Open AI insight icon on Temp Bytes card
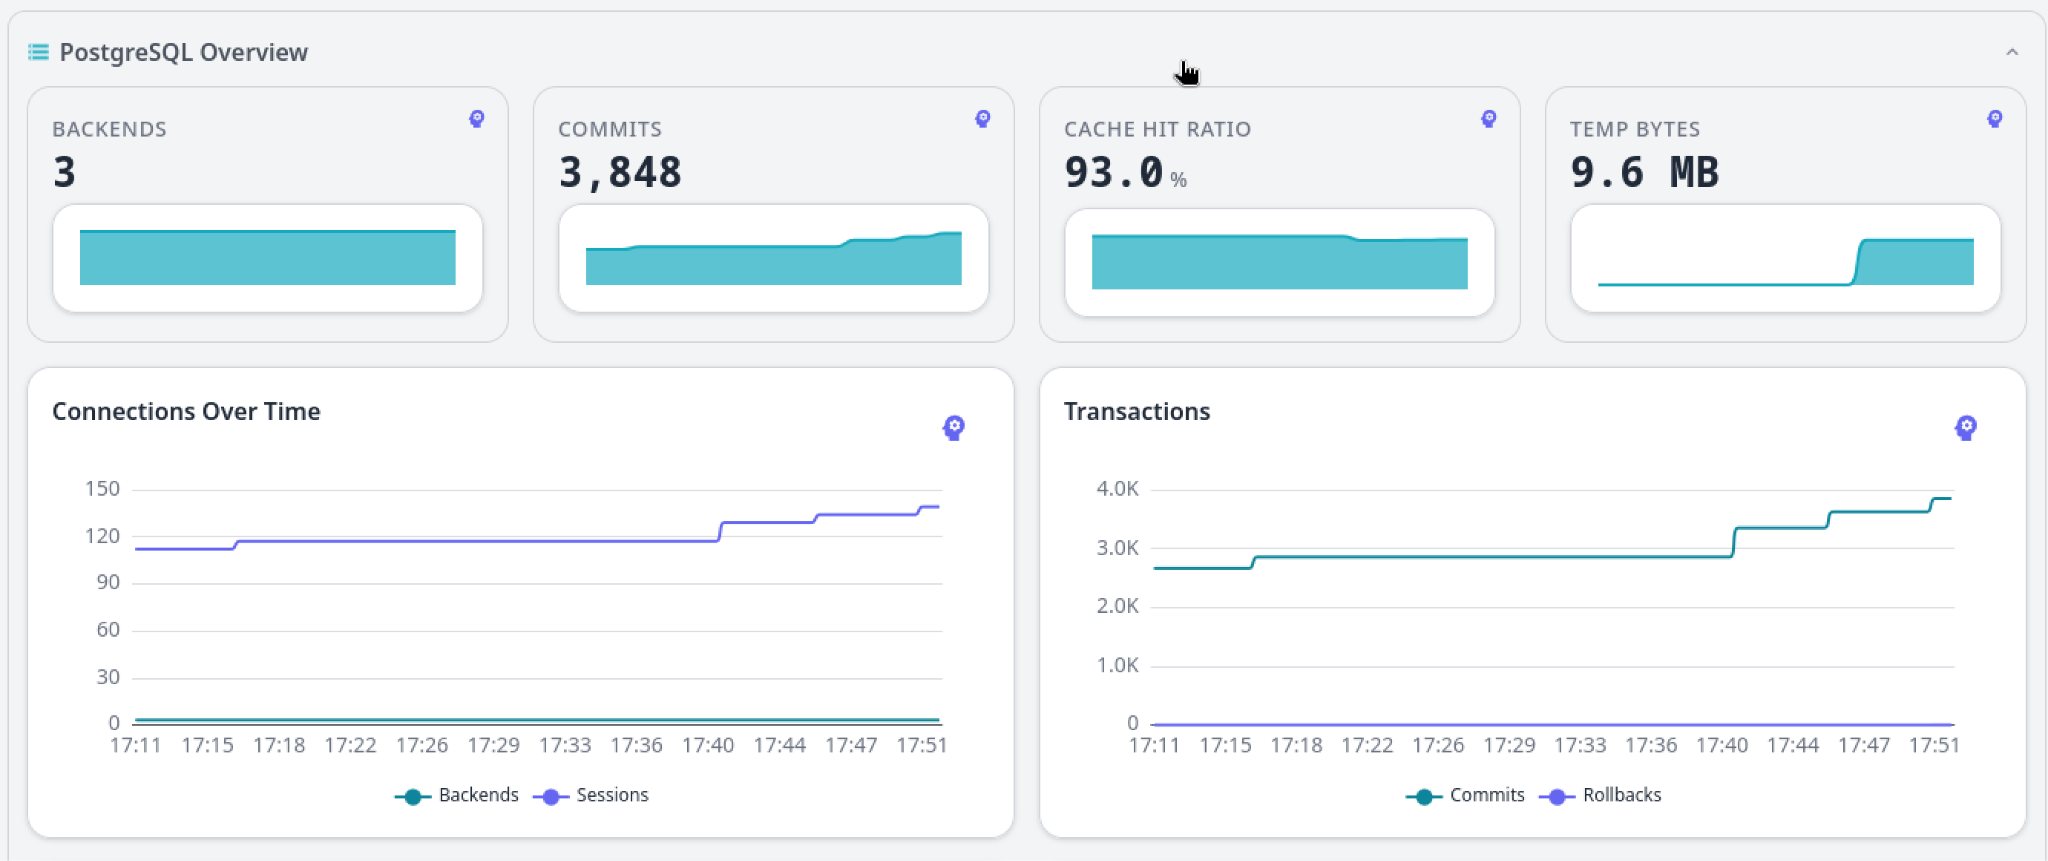This screenshot has height=861, width=2048. tap(1995, 119)
